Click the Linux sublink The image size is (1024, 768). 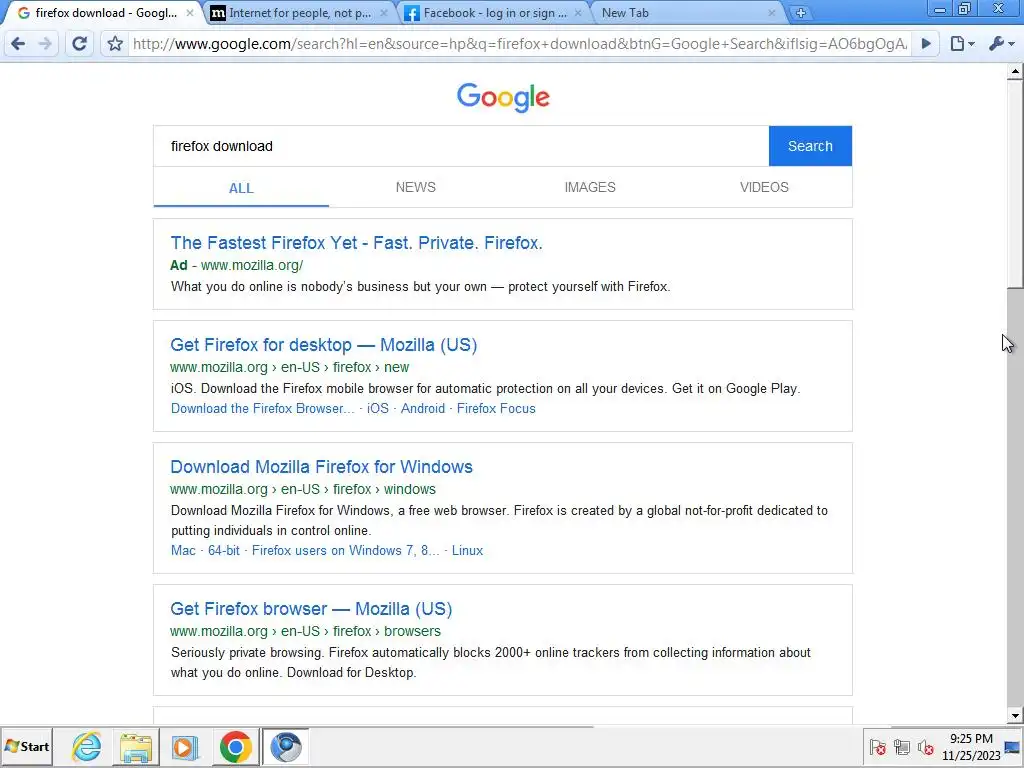tap(468, 551)
